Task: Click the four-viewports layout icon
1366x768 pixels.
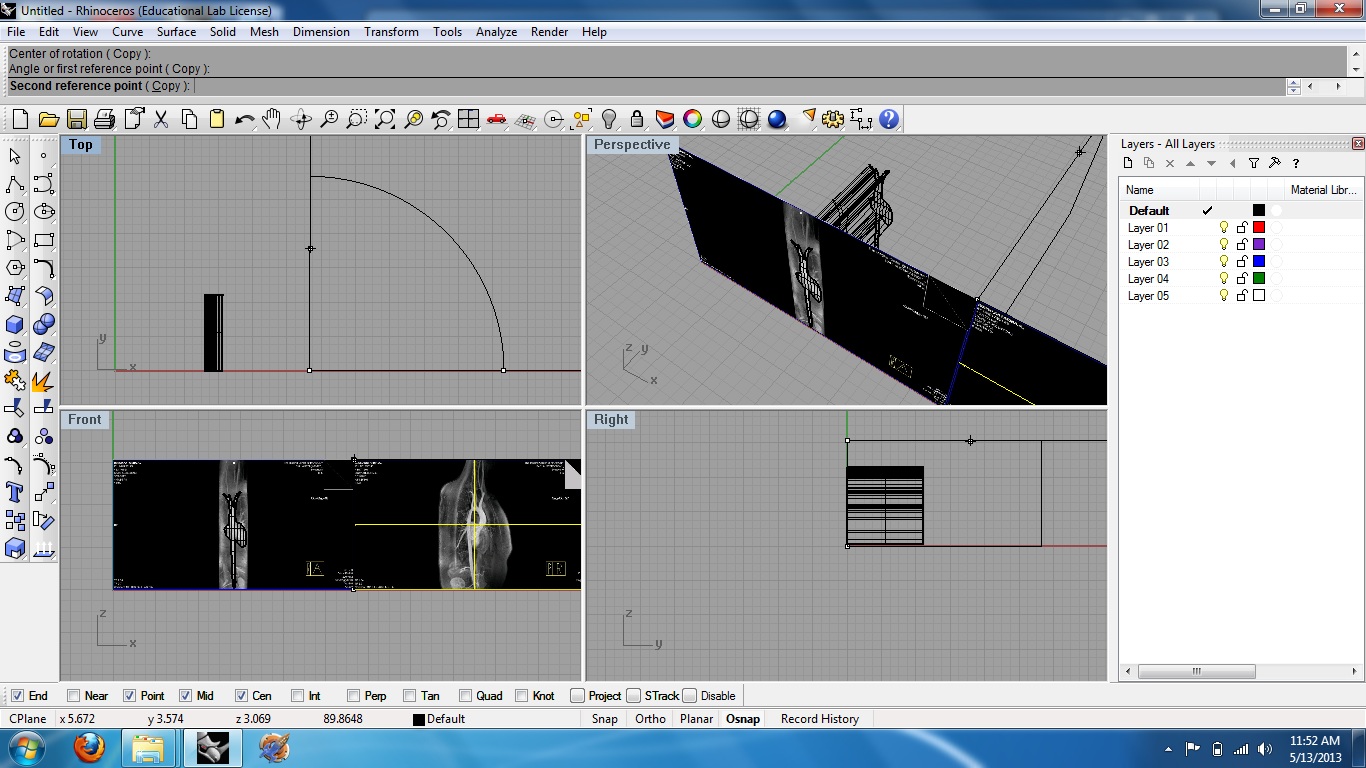Action: (469, 120)
